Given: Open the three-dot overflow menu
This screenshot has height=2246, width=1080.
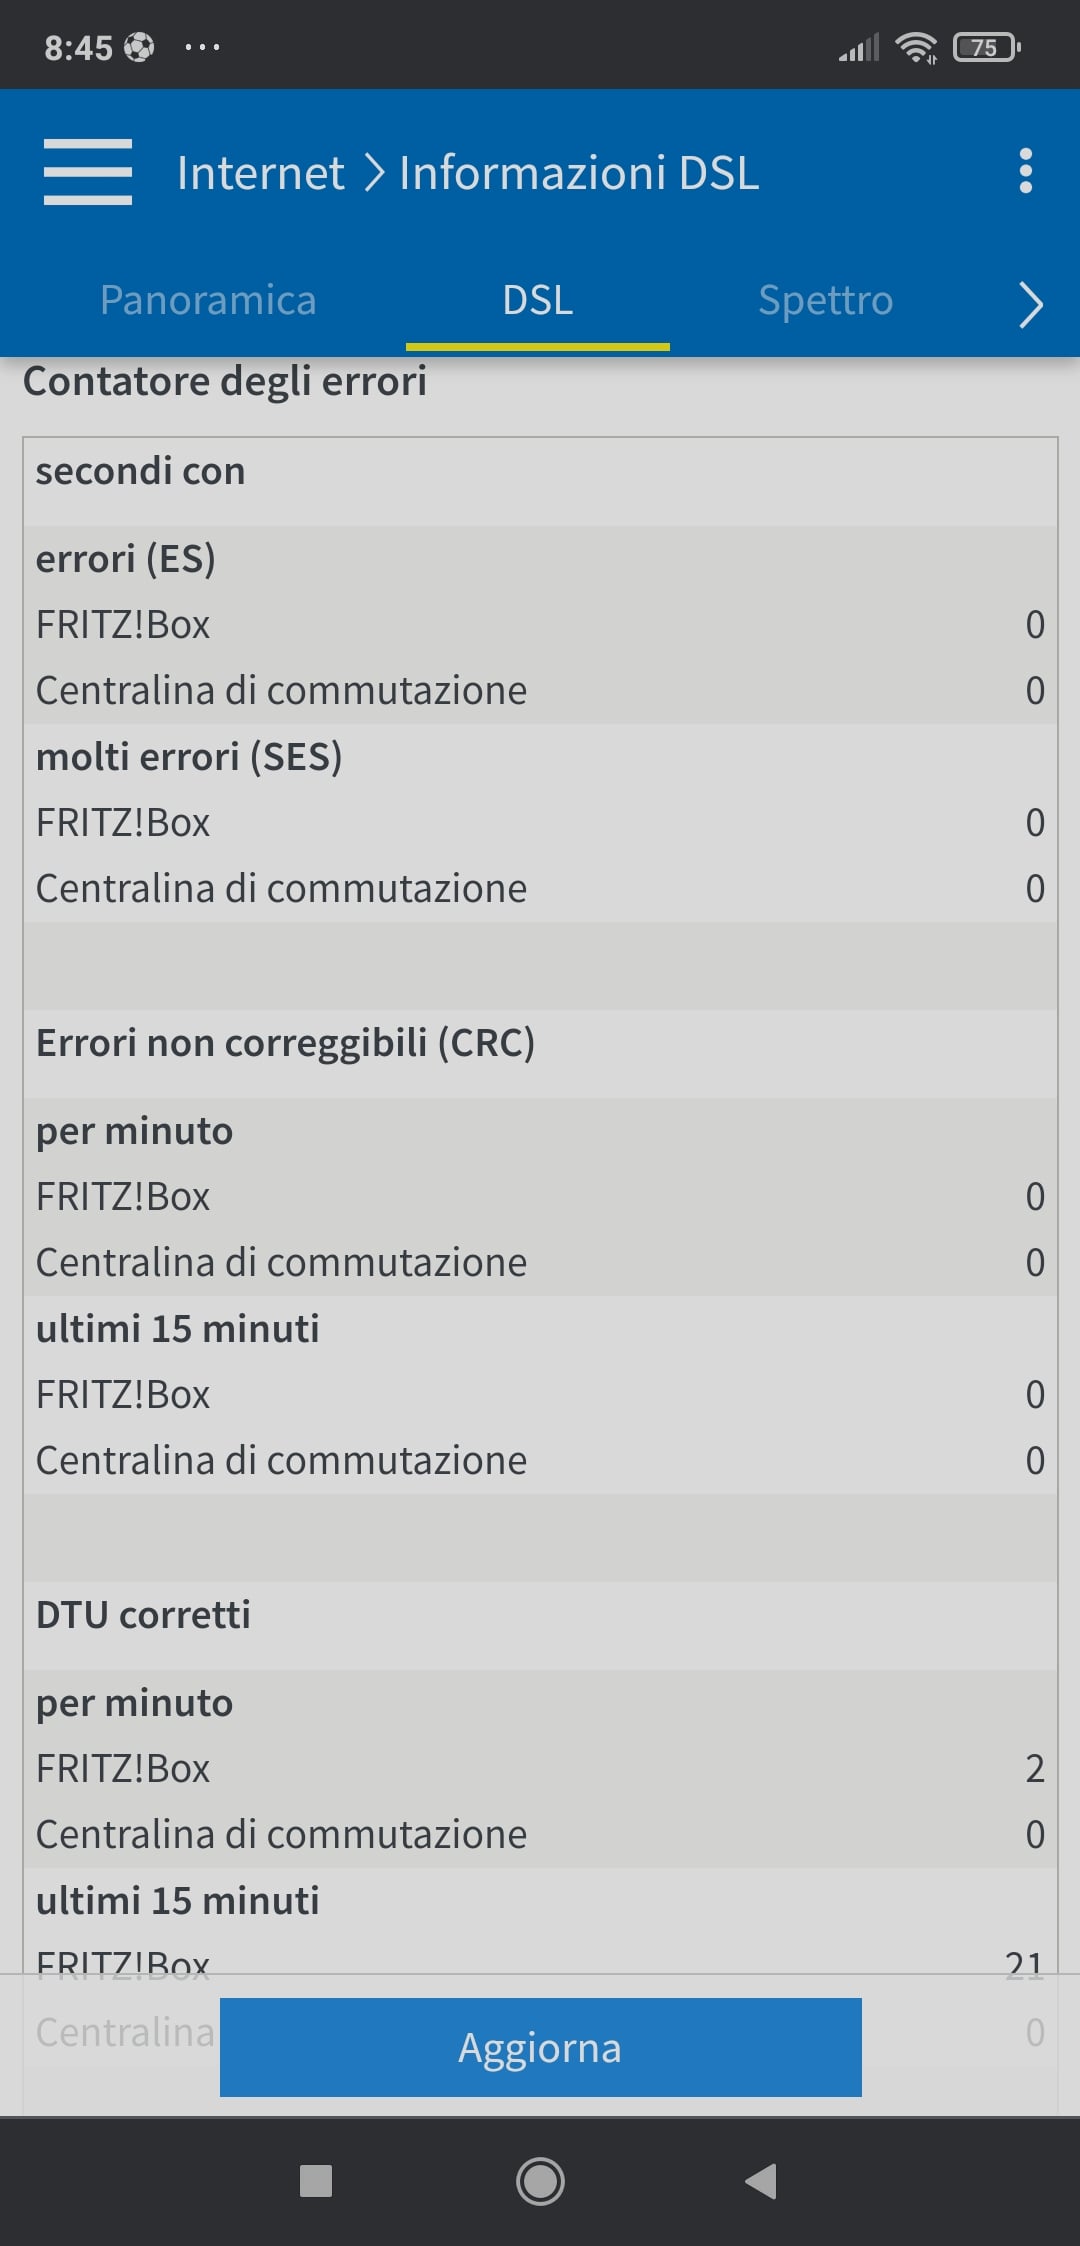Looking at the screenshot, I should pos(1025,172).
